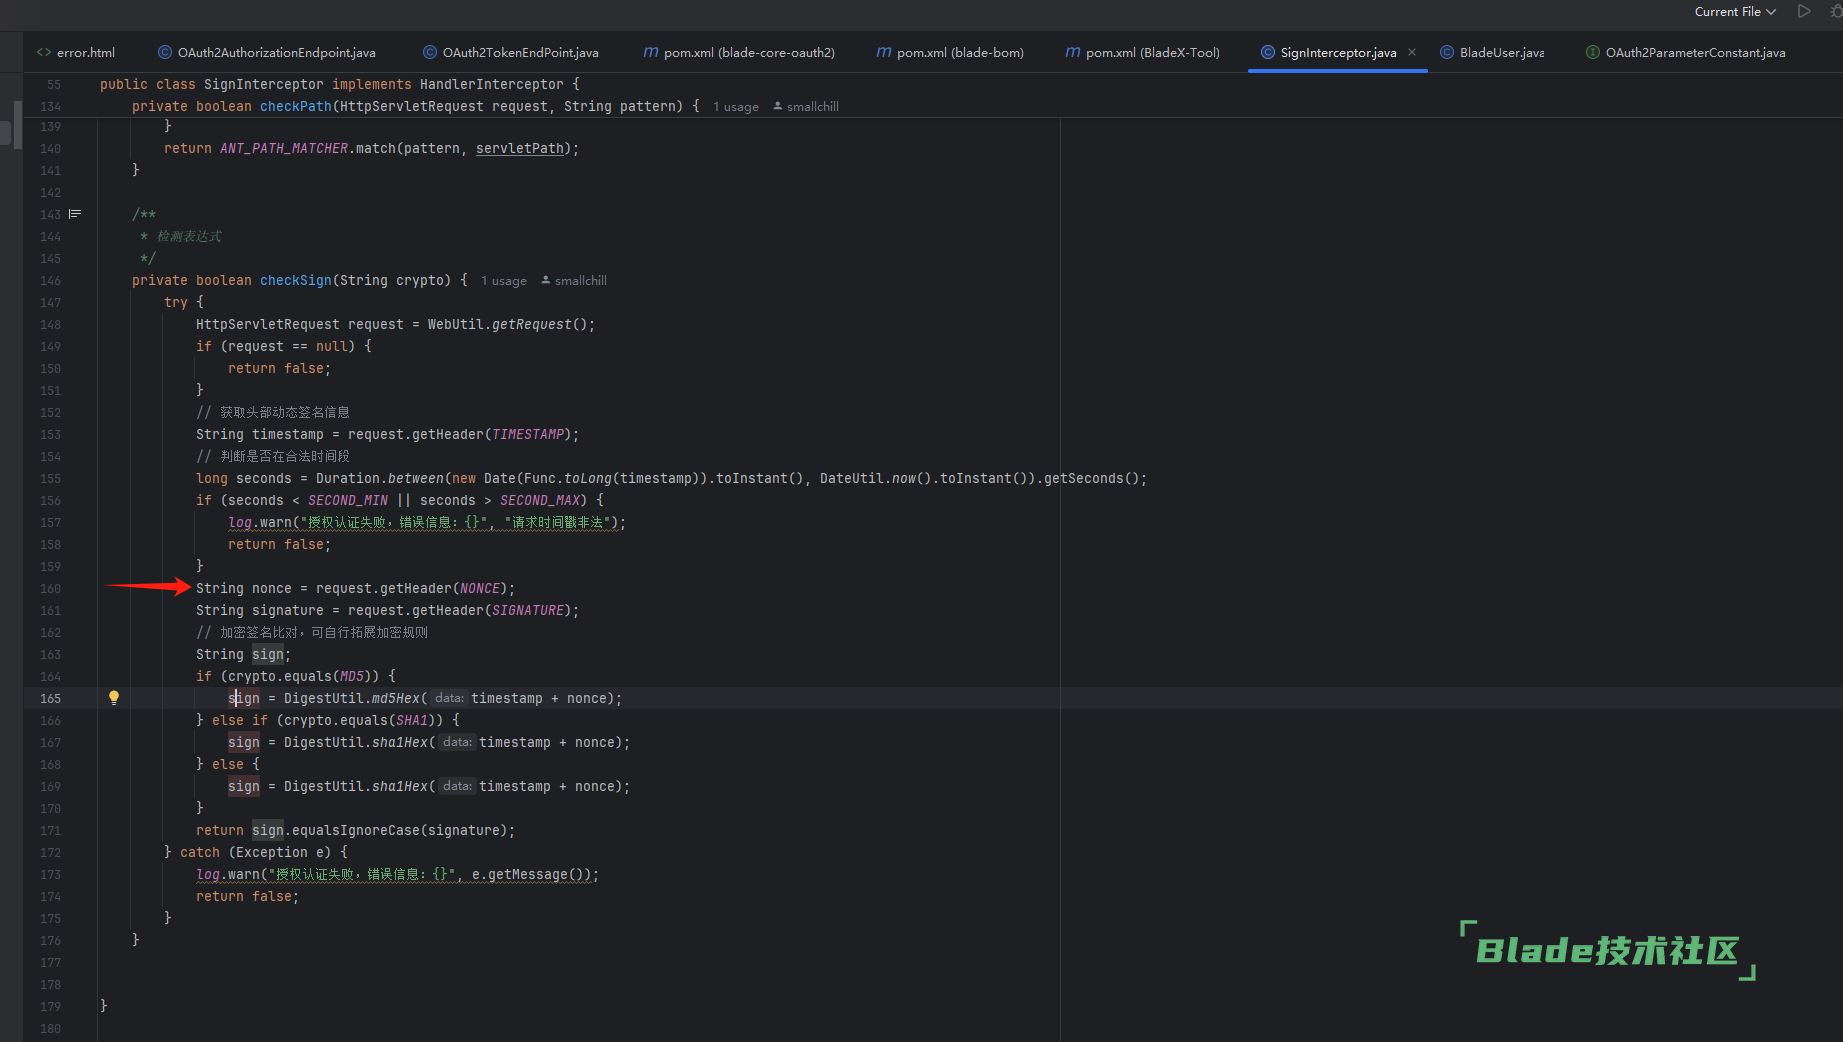Click the underlined servletPath variable

[x=520, y=148]
